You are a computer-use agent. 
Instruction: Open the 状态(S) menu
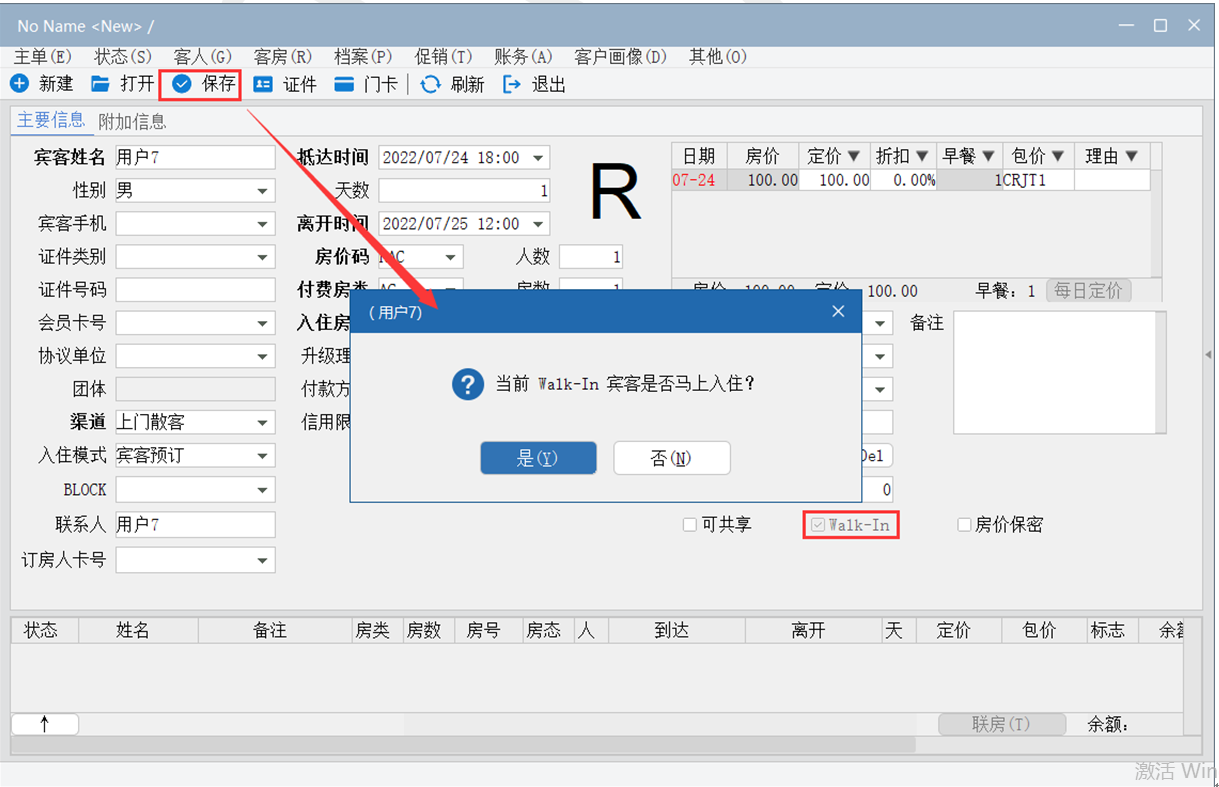point(123,56)
